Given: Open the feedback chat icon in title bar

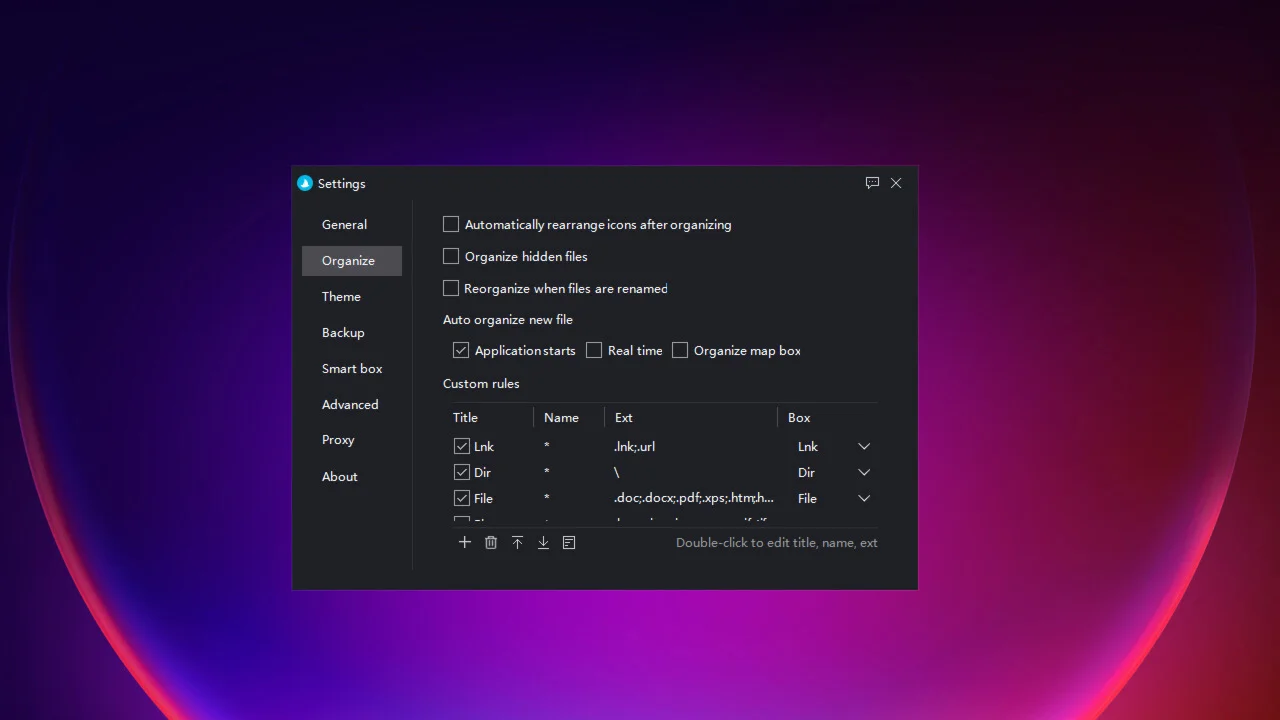Looking at the screenshot, I should pos(872,183).
